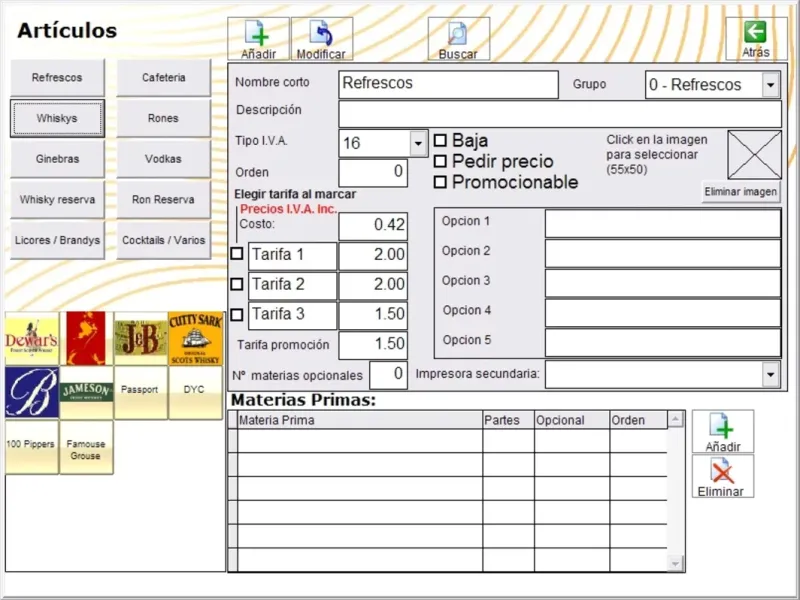Open the Ron Reserva category
The width and height of the screenshot is (800, 600).
tap(163, 199)
